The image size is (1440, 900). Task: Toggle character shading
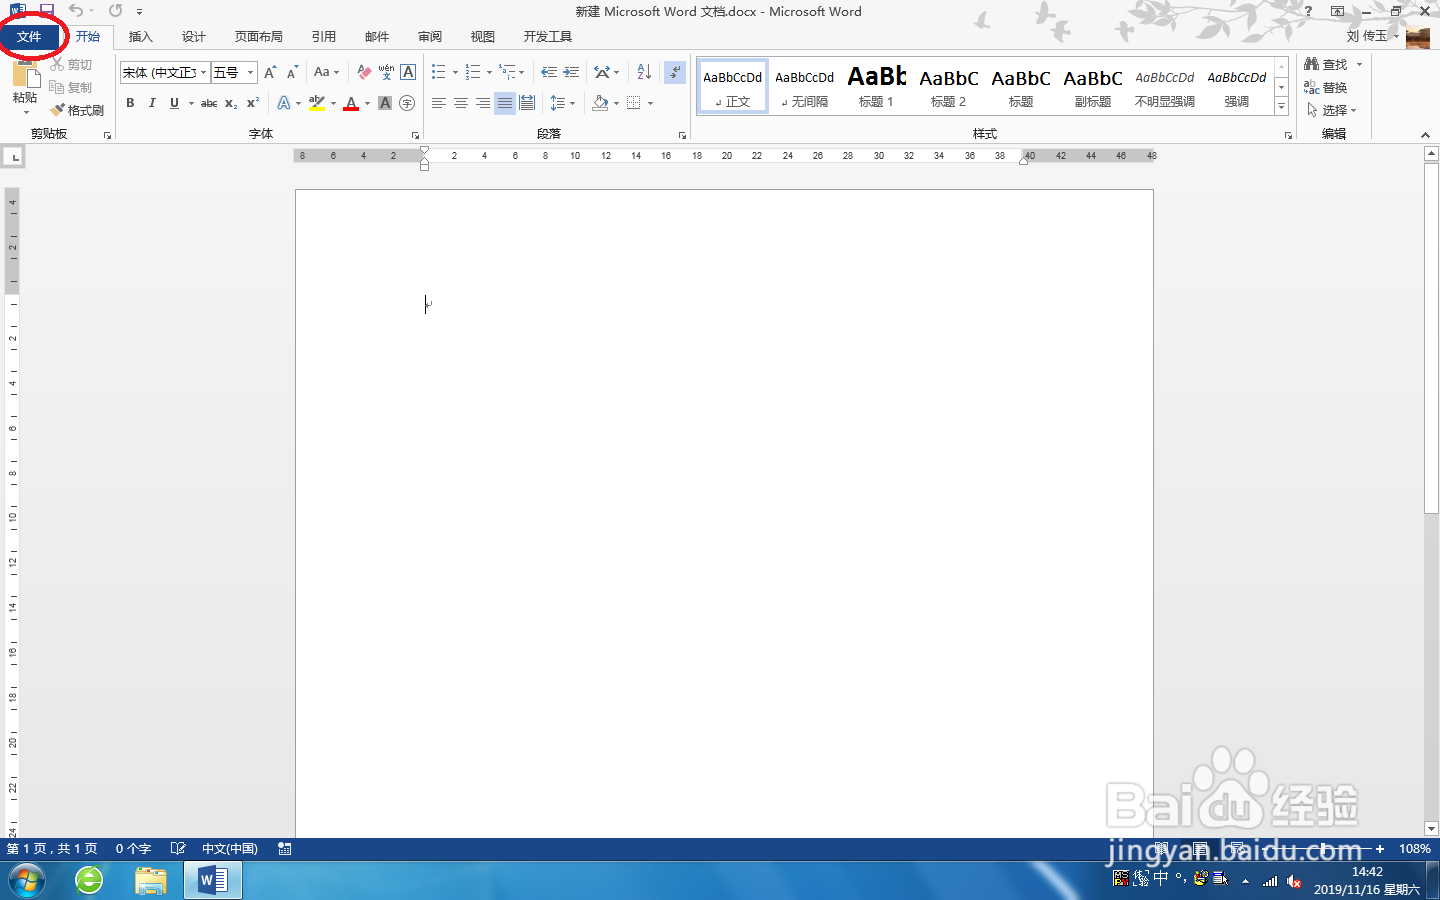(x=385, y=103)
